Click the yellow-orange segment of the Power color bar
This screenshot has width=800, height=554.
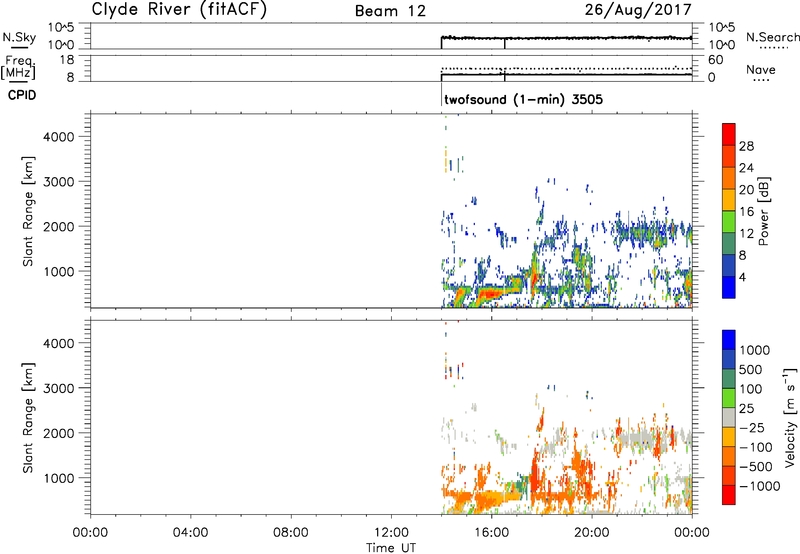click(x=729, y=200)
